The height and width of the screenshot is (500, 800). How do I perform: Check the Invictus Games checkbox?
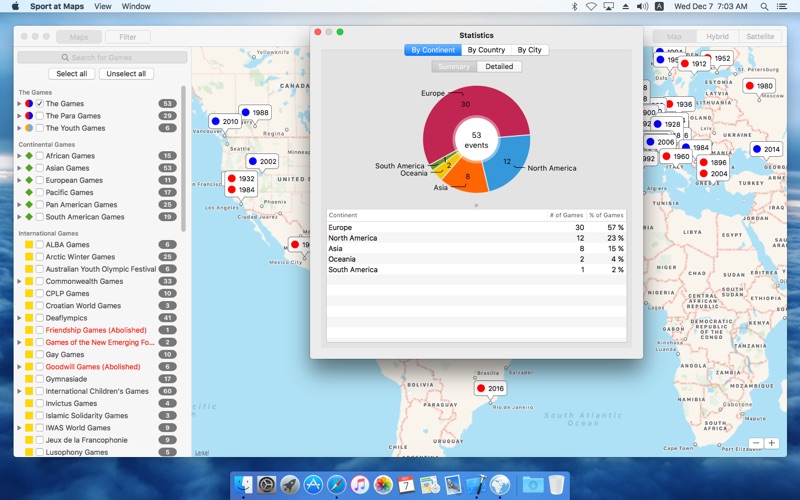[x=40, y=404]
